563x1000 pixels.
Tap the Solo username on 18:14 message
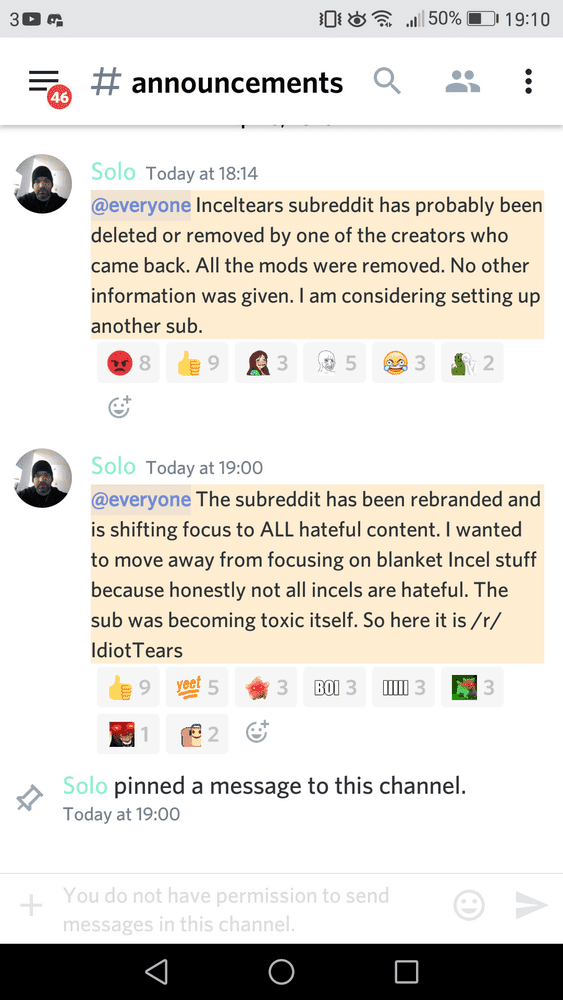[113, 172]
